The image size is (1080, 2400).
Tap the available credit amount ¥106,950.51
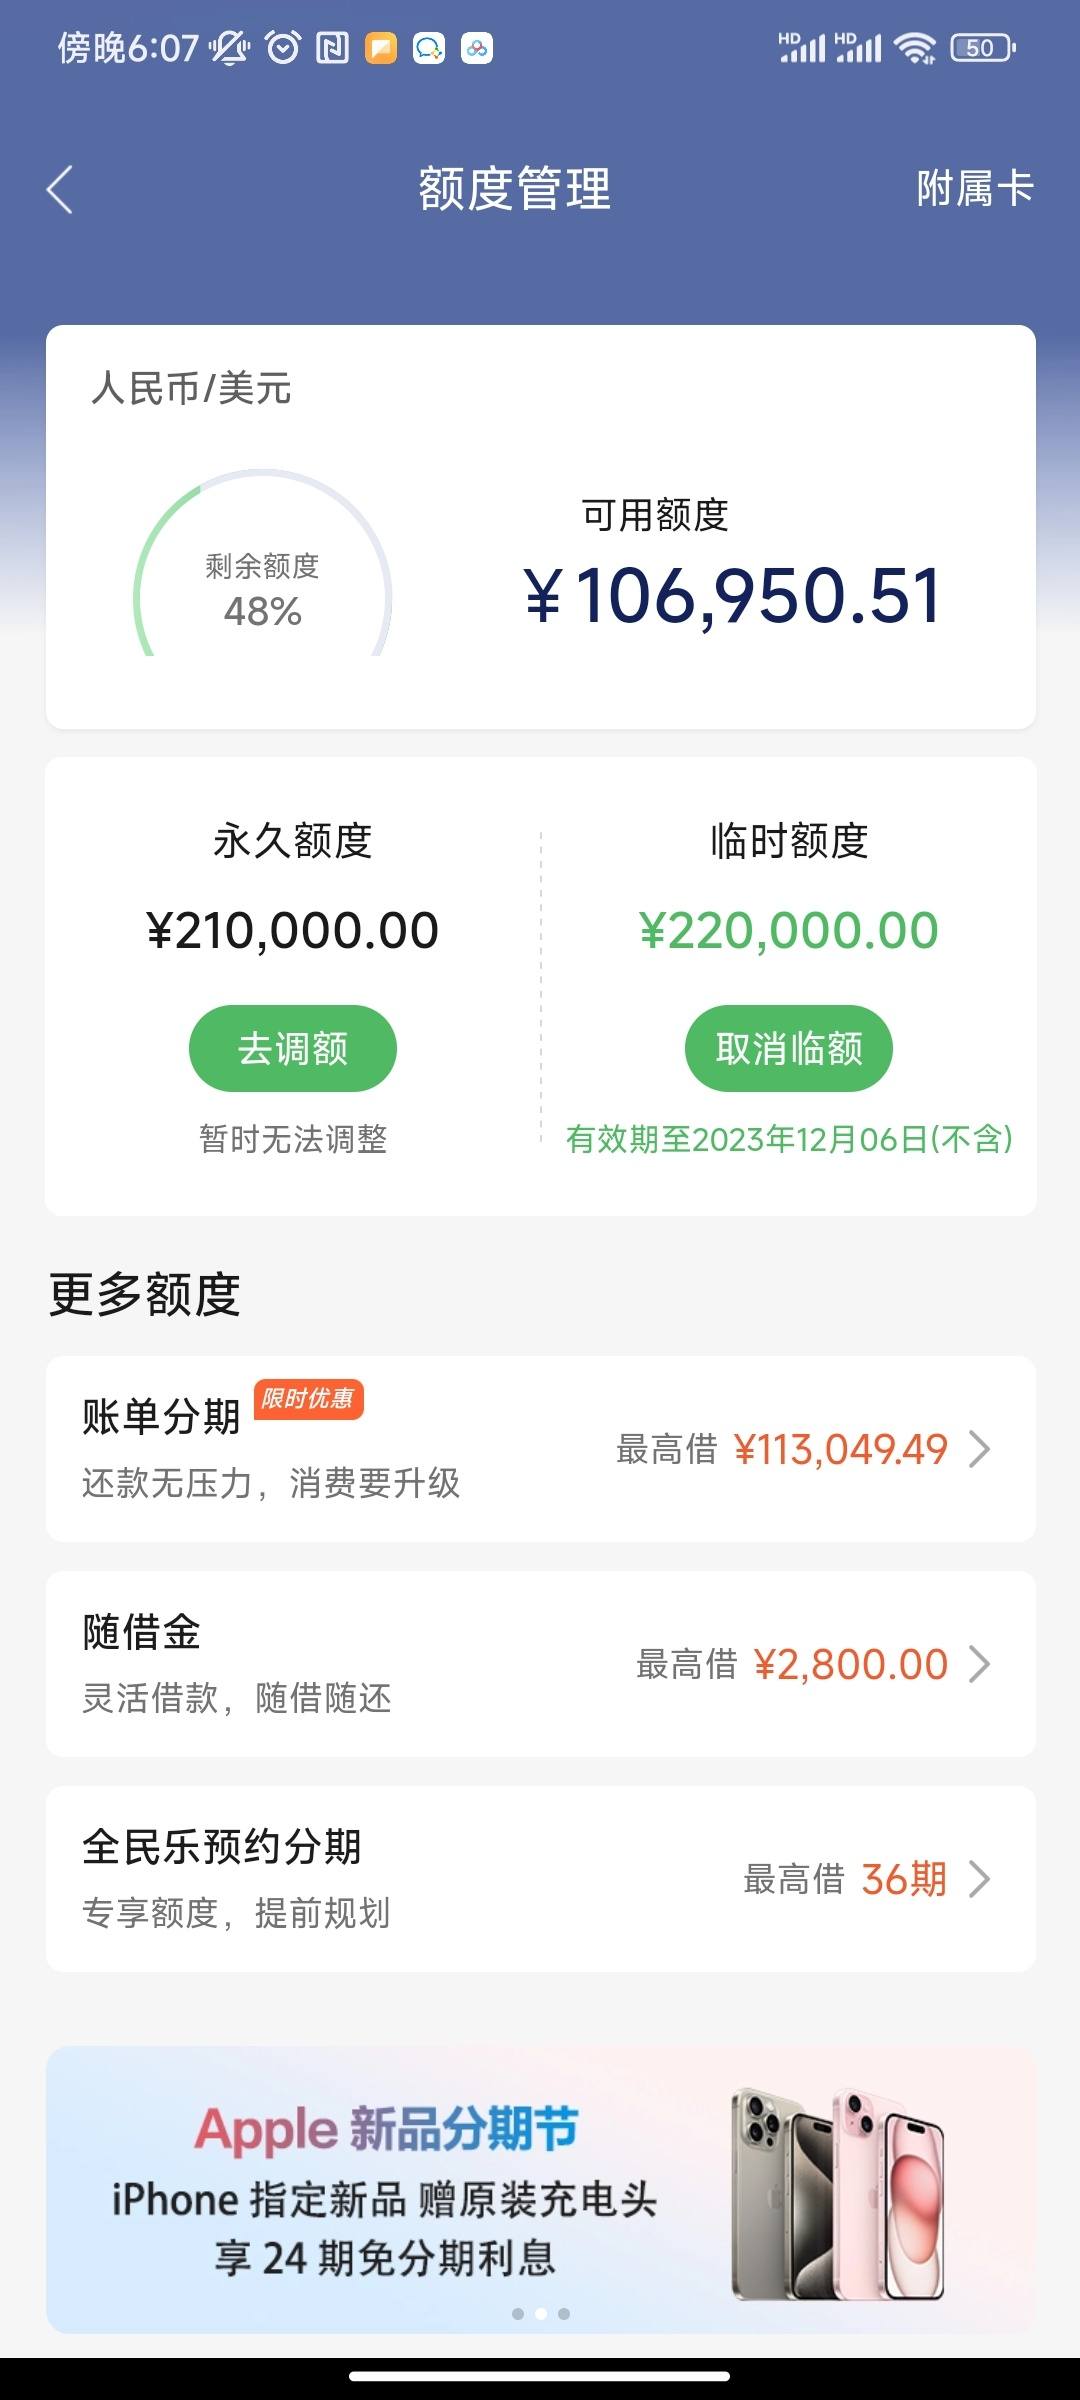tap(733, 596)
